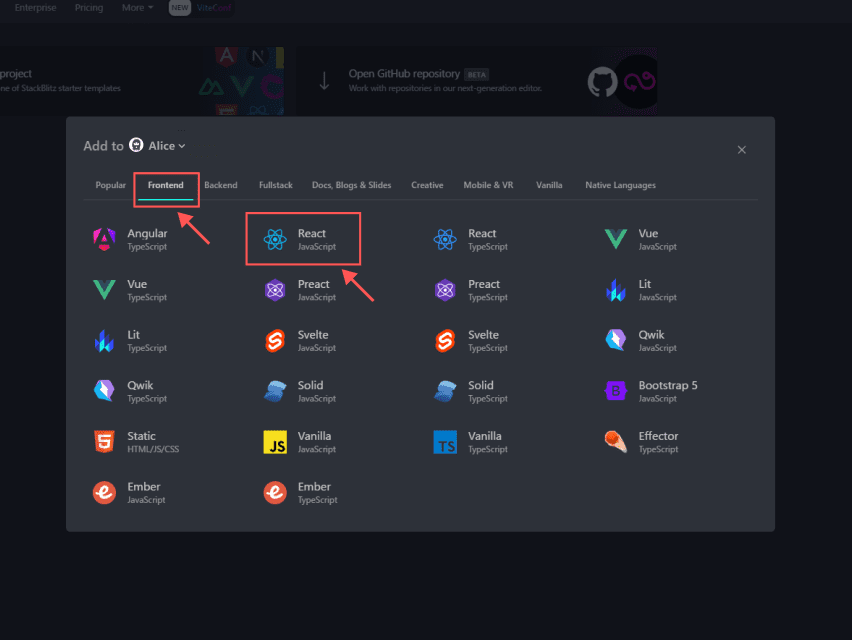This screenshot has height=640, width=852.
Task: Go to the Mobile & VR tab
Action: tap(488, 185)
